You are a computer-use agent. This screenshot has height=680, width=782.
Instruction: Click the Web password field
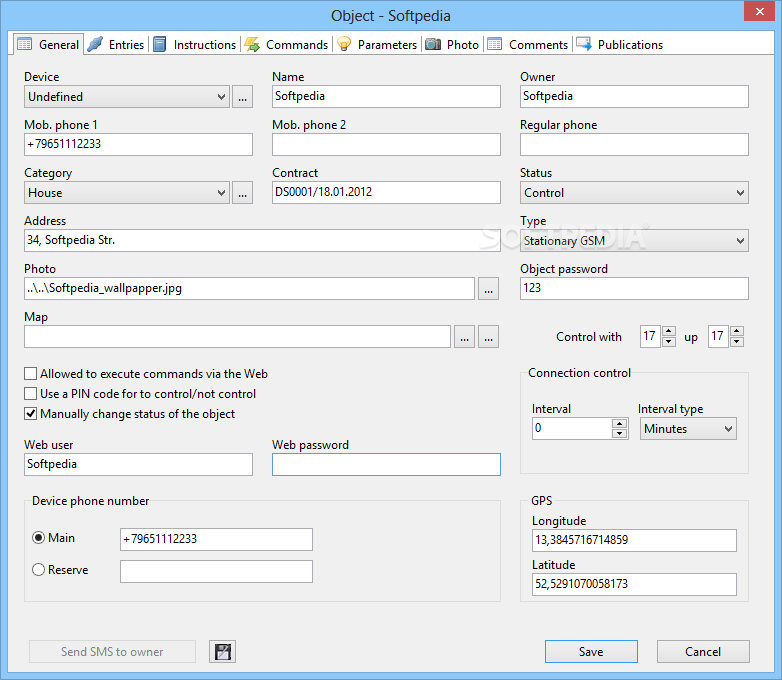386,464
